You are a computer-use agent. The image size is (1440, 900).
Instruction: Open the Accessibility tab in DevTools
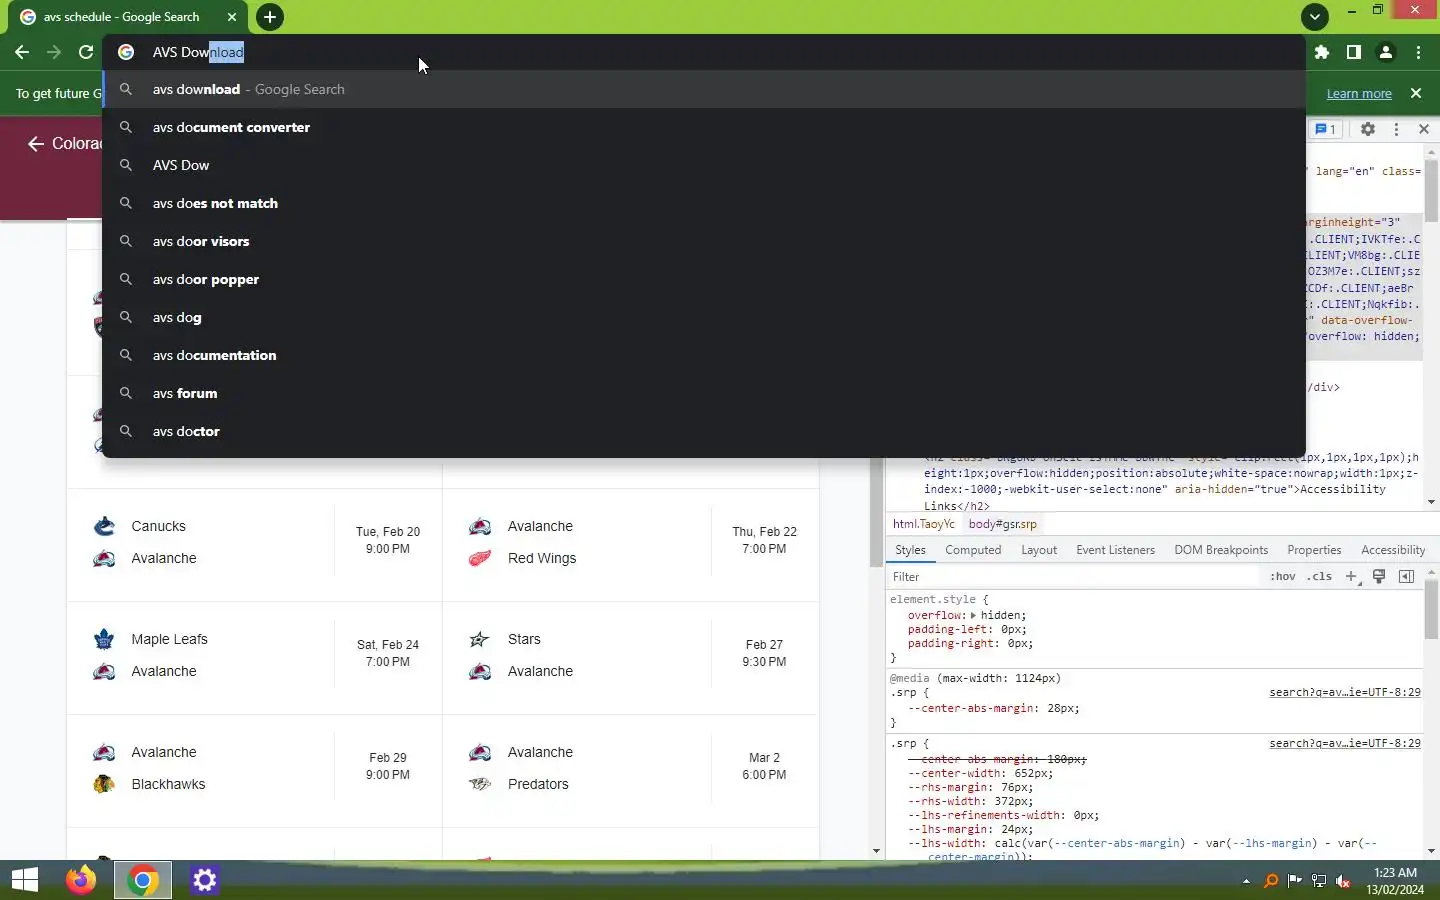[1393, 550]
